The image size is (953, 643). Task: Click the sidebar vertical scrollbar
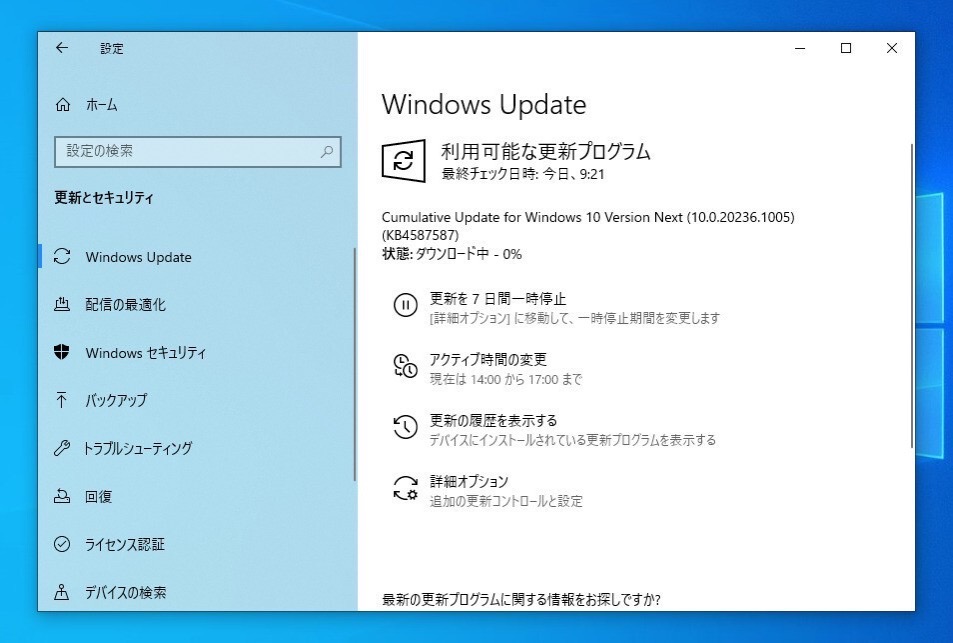click(x=355, y=365)
